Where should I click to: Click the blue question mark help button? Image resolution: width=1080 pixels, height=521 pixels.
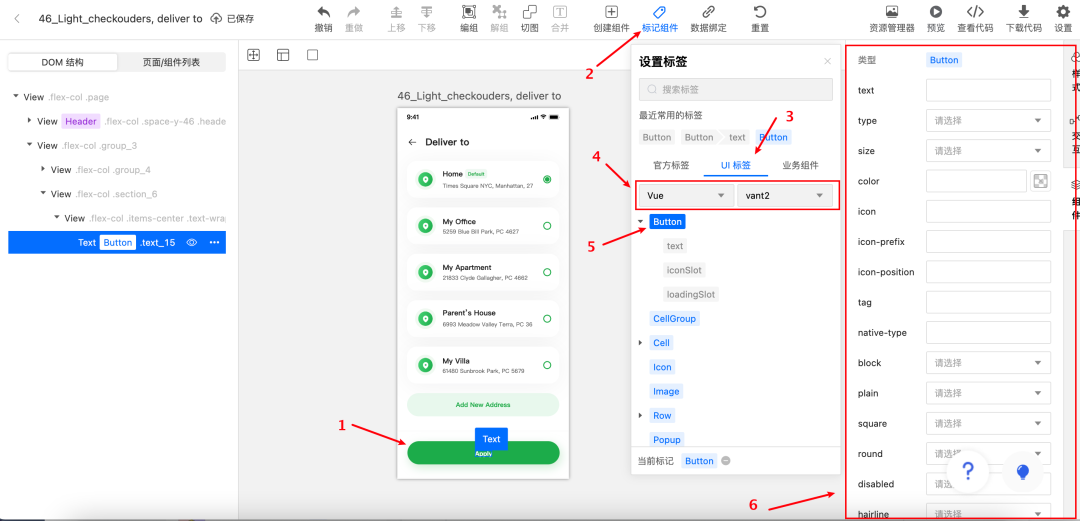[968, 471]
